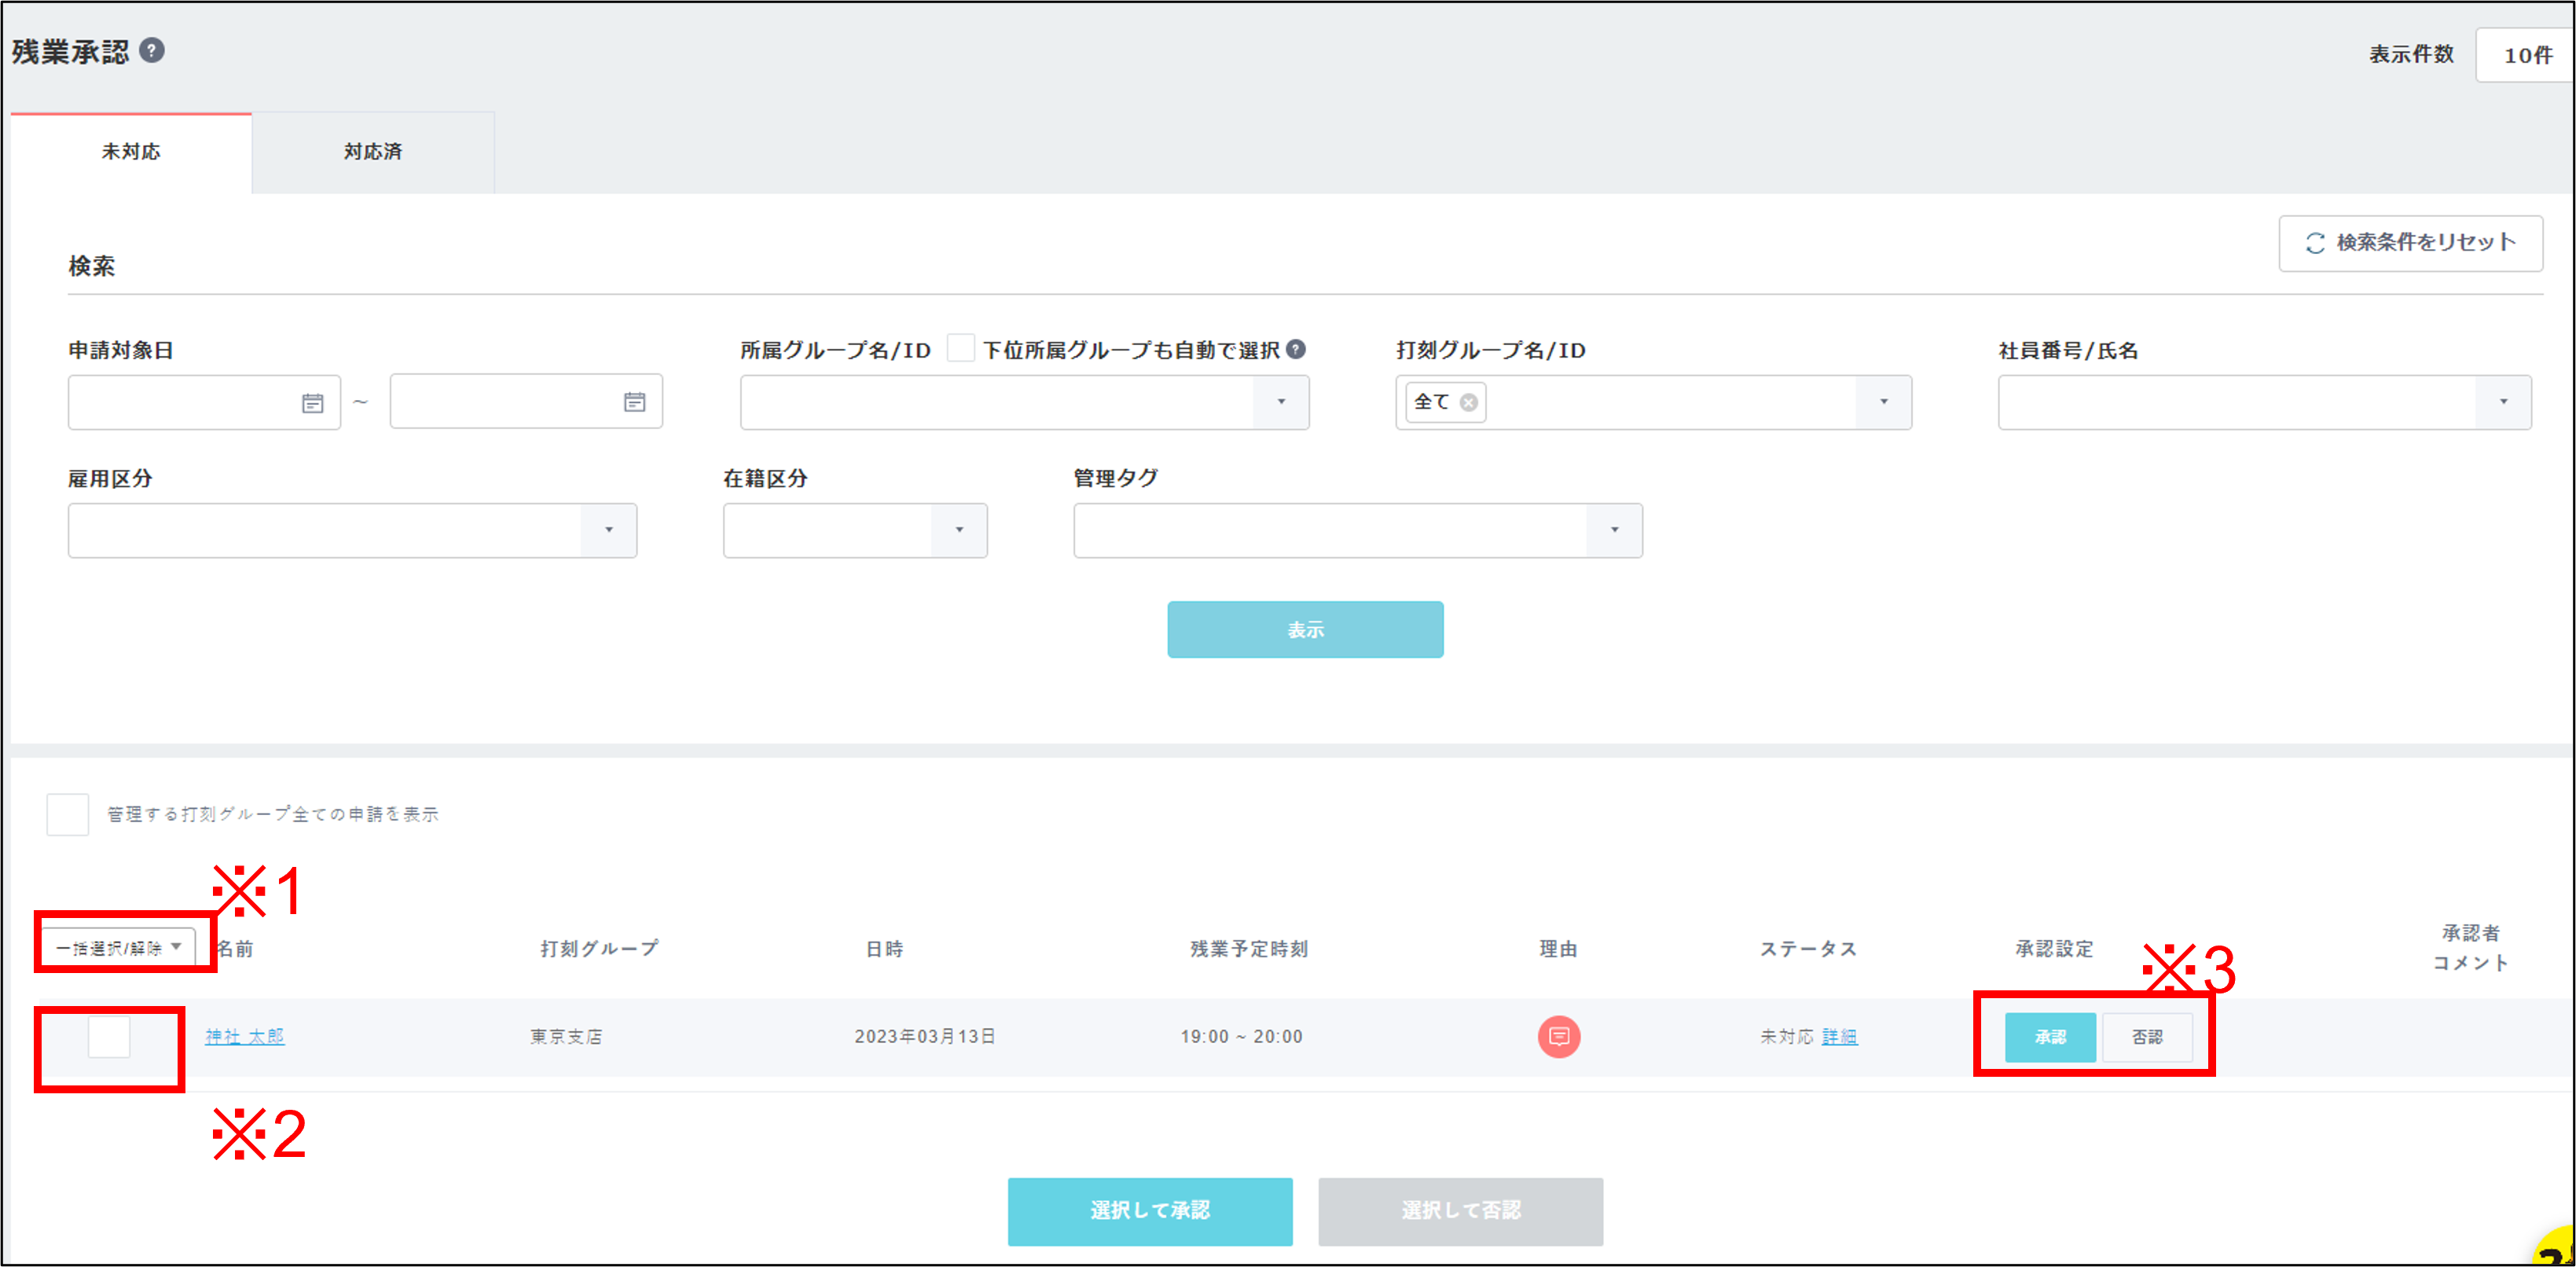Select the checkbox for 神社 太郎 row

(109, 1036)
